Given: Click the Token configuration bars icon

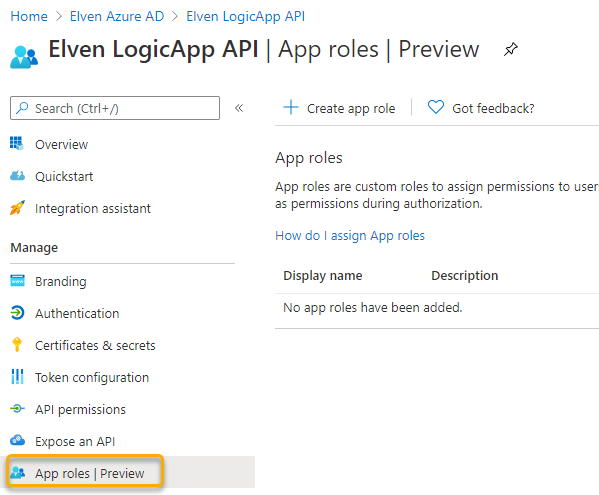Looking at the screenshot, I should pos(17,377).
